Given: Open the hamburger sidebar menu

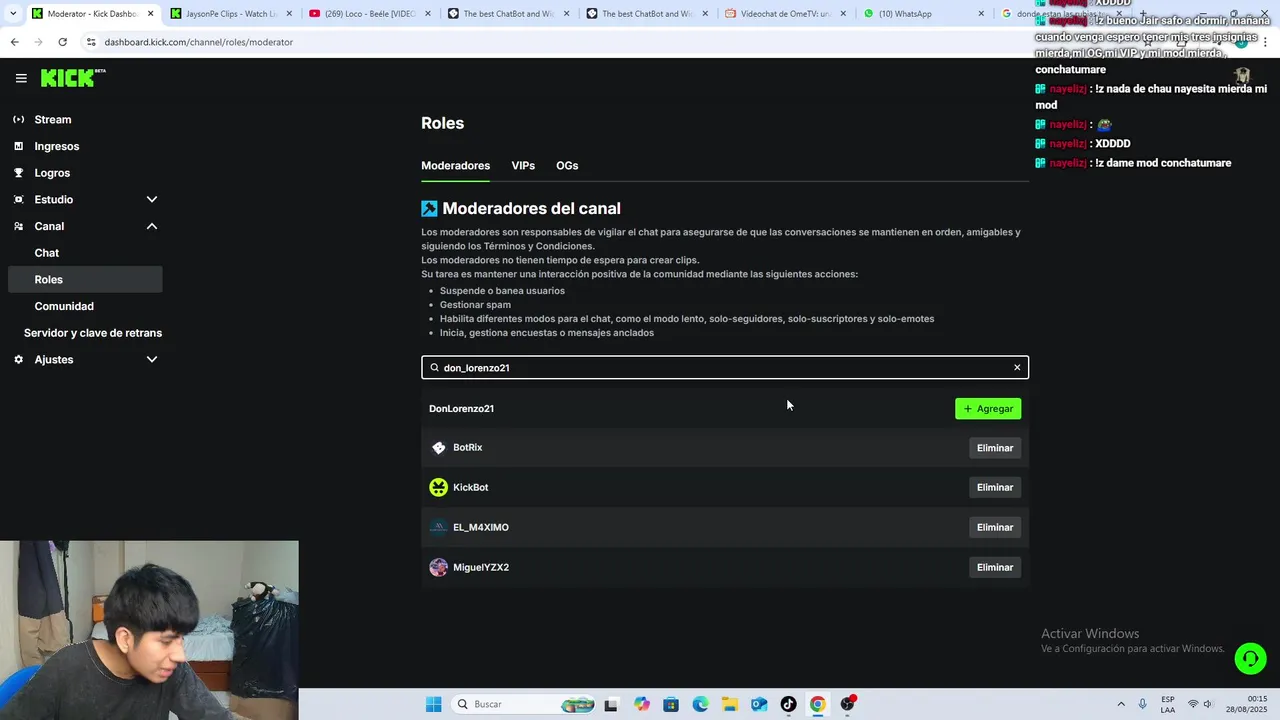Looking at the screenshot, I should tap(21, 78).
